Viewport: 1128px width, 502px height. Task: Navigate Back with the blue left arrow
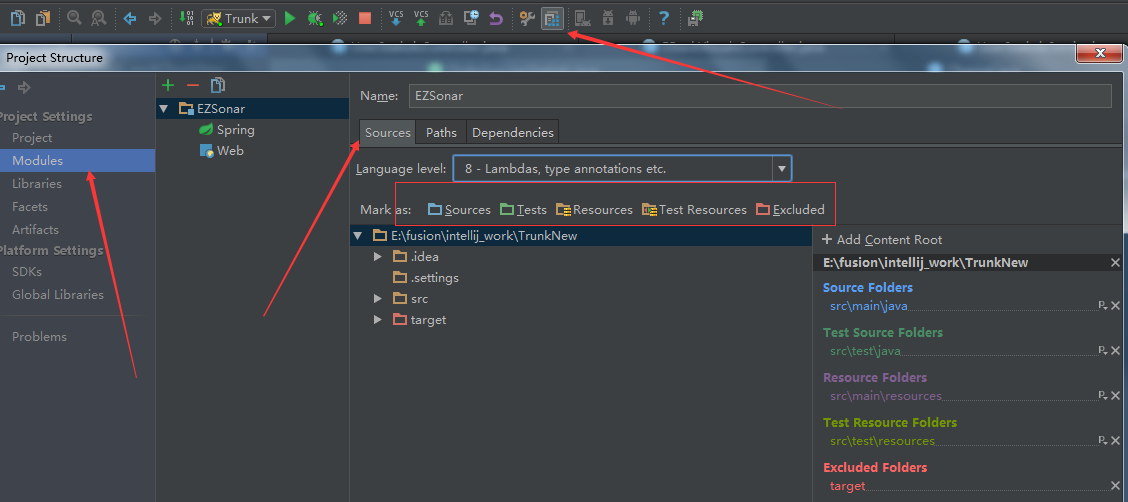[130, 18]
